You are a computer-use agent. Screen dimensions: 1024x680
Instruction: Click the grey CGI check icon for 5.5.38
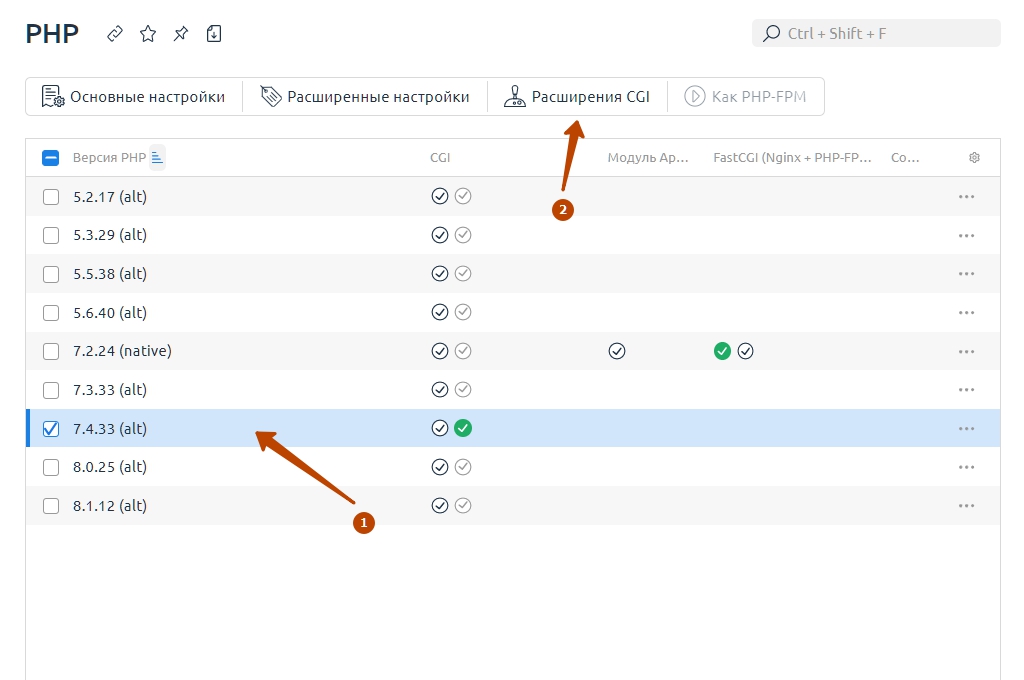463,274
